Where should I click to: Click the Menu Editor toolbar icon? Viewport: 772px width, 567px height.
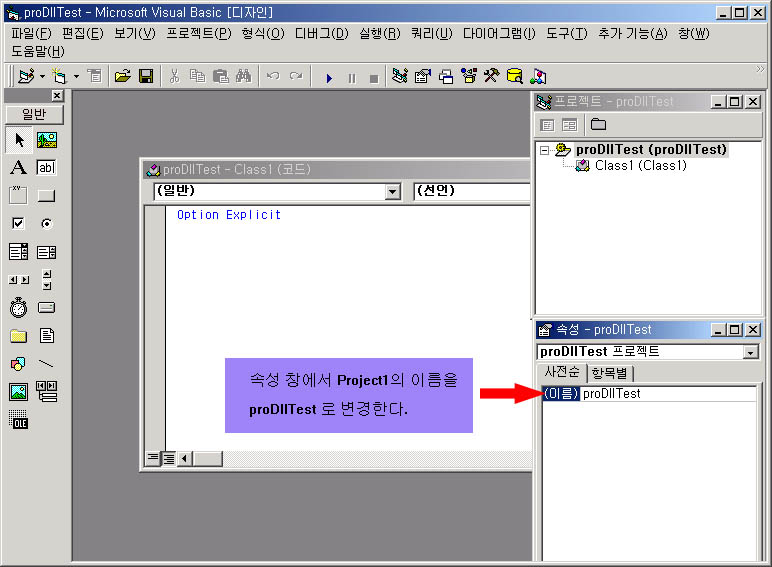pos(94,76)
